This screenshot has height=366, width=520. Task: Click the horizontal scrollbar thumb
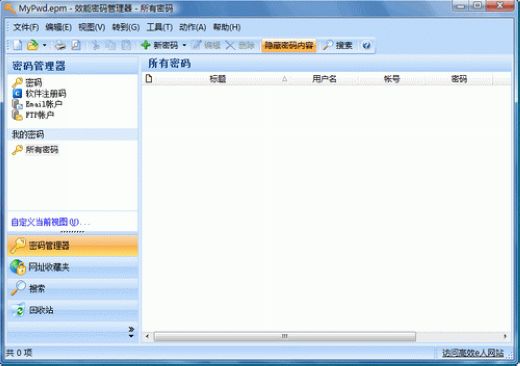pos(285,336)
